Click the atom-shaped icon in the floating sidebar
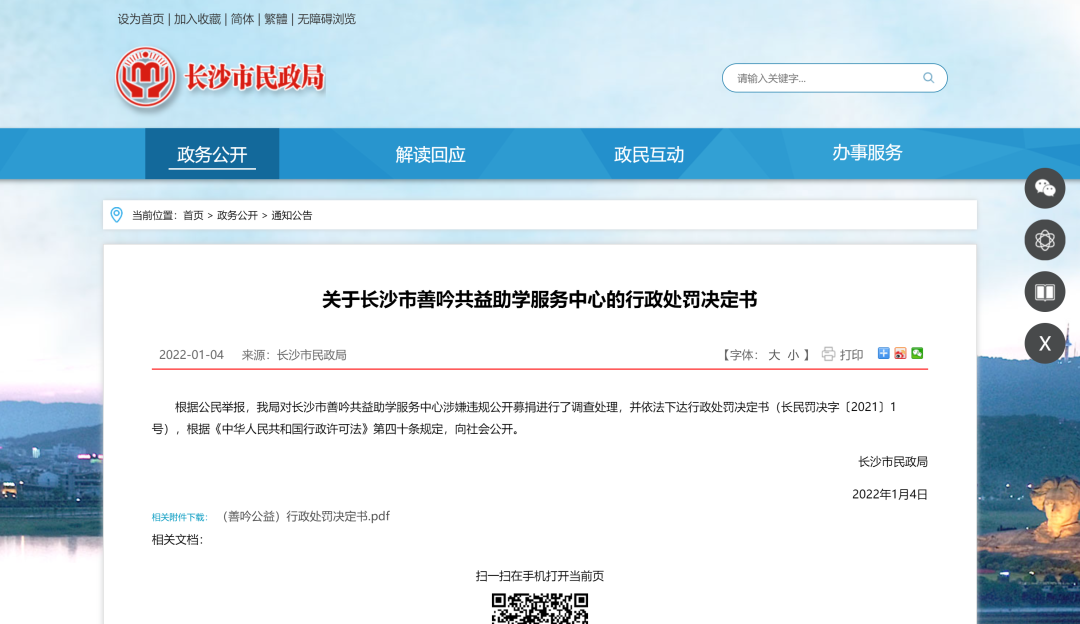The height and width of the screenshot is (624, 1080). (1045, 240)
